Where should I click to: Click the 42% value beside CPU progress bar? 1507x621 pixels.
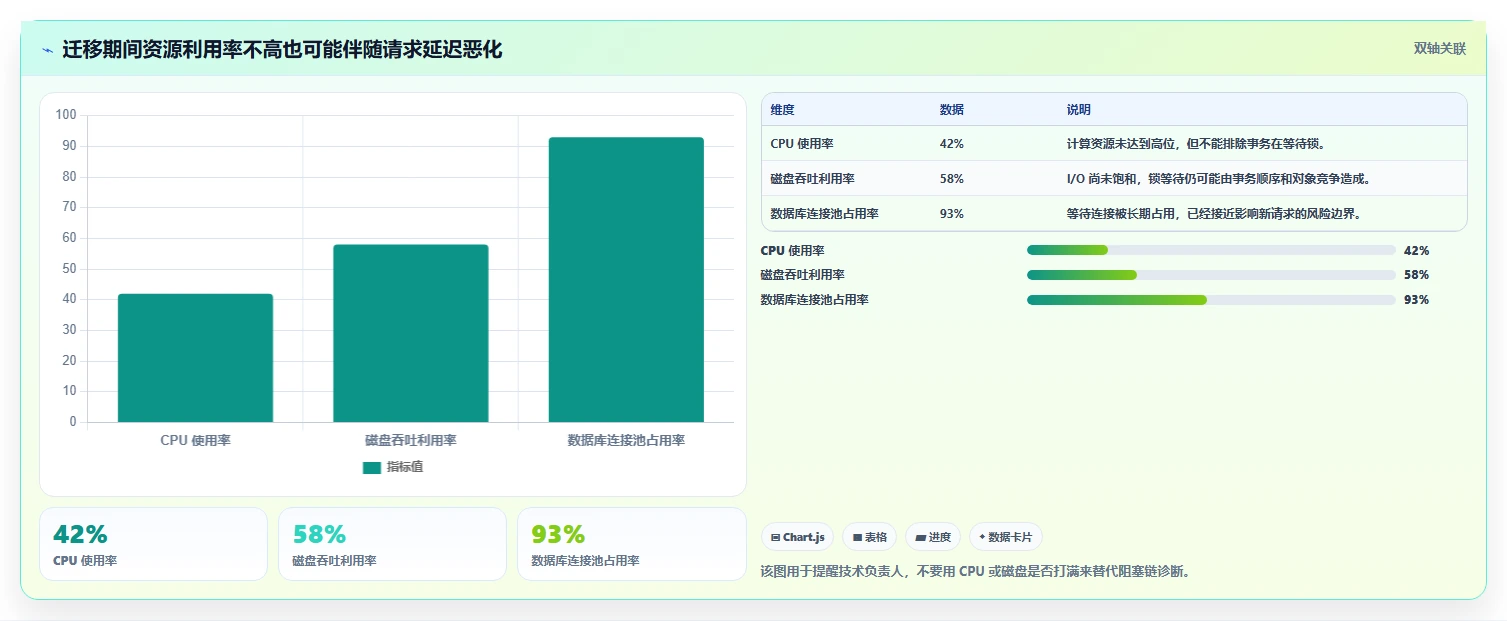tap(1416, 251)
